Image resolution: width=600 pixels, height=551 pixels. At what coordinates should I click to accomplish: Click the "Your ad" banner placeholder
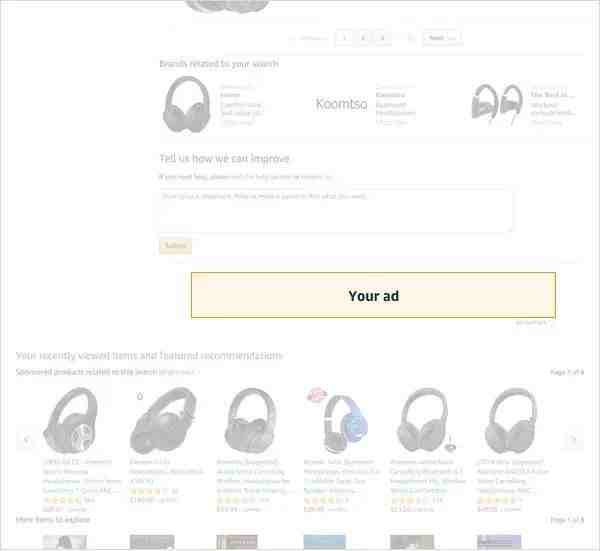coord(373,295)
